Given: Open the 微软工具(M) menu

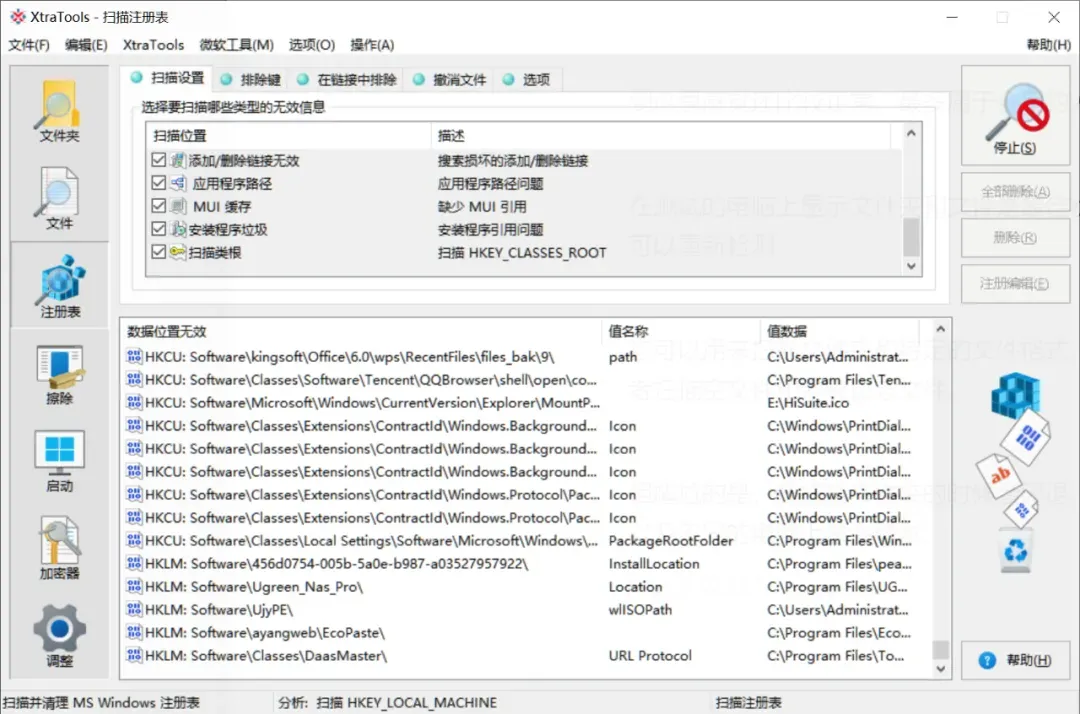Looking at the screenshot, I should tap(236, 45).
